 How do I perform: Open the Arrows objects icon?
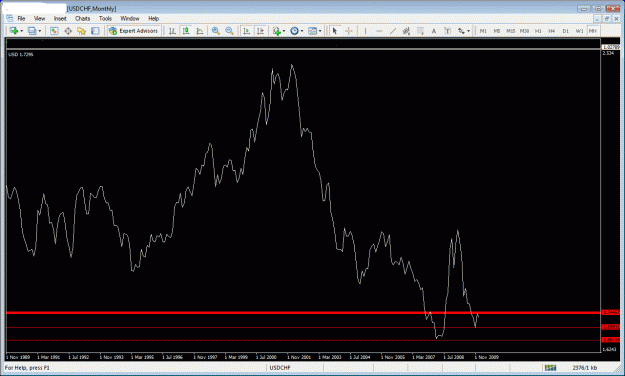coord(461,31)
